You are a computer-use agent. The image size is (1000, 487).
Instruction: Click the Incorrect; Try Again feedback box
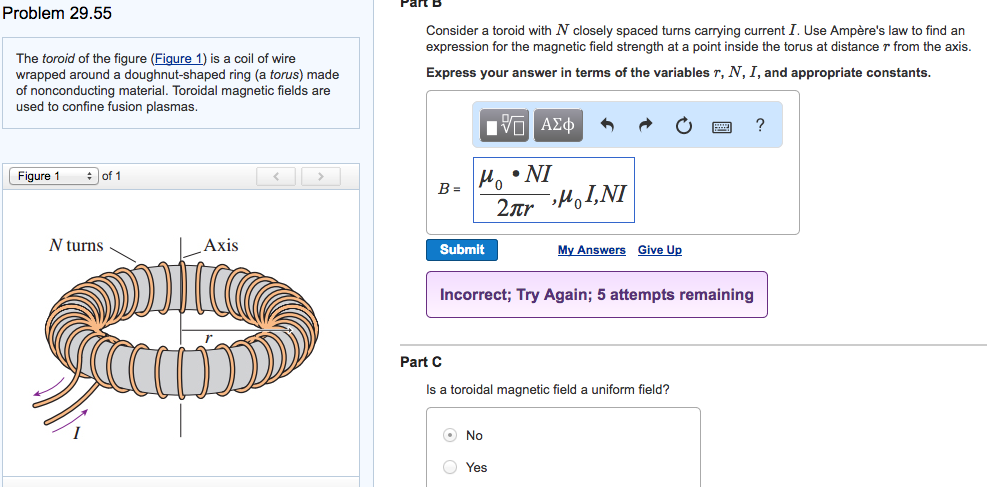point(596,295)
